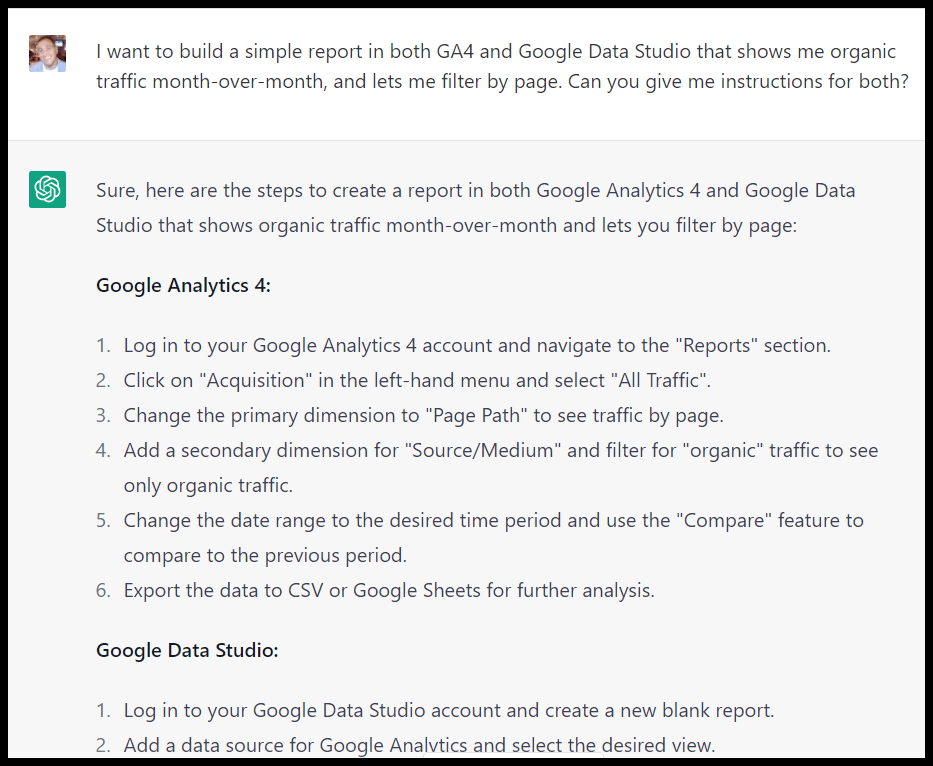Screen dimensions: 933x766
Task: Click the number 6 of the GA4 list
Action: pos(103,590)
